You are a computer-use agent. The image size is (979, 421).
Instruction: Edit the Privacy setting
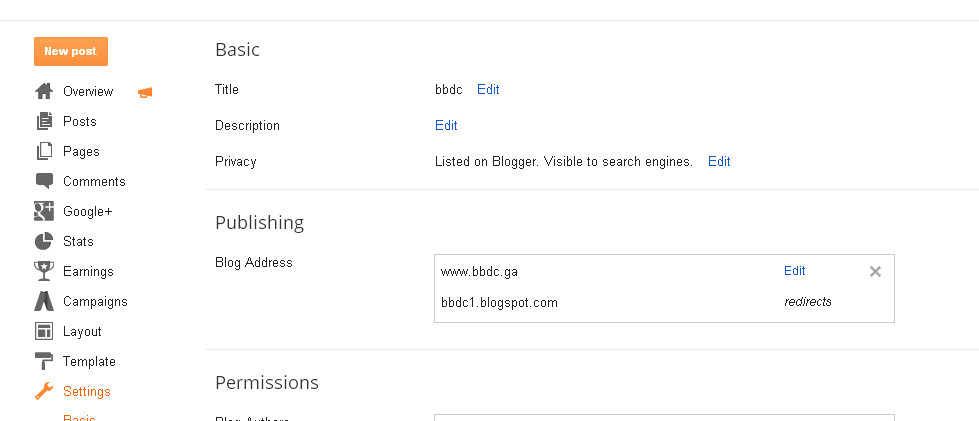coord(719,162)
